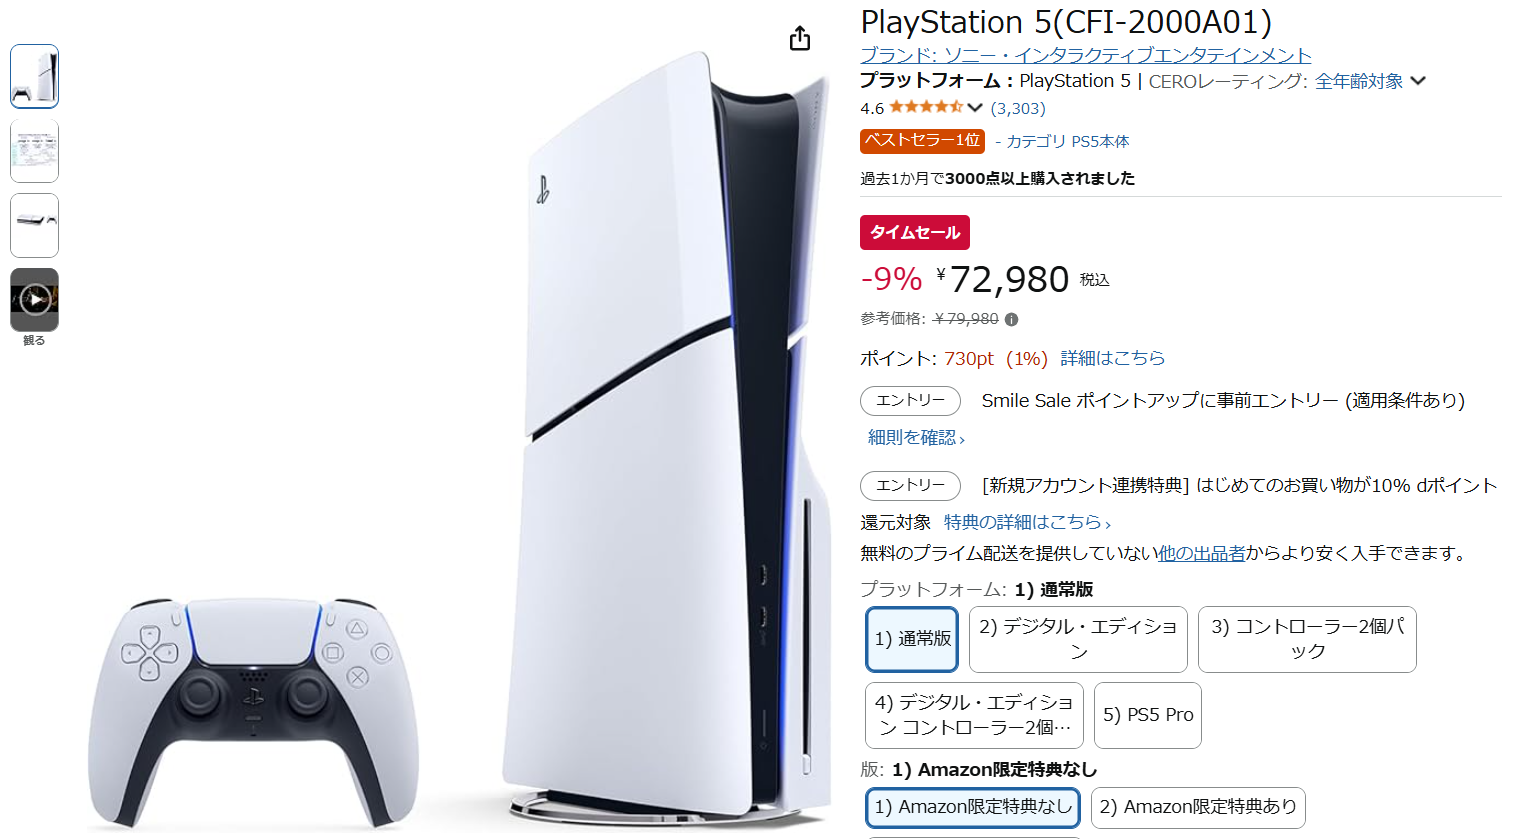The image size is (1515, 839).
Task: Open the 3,303 reviews link
Action: click(x=1018, y=108)
